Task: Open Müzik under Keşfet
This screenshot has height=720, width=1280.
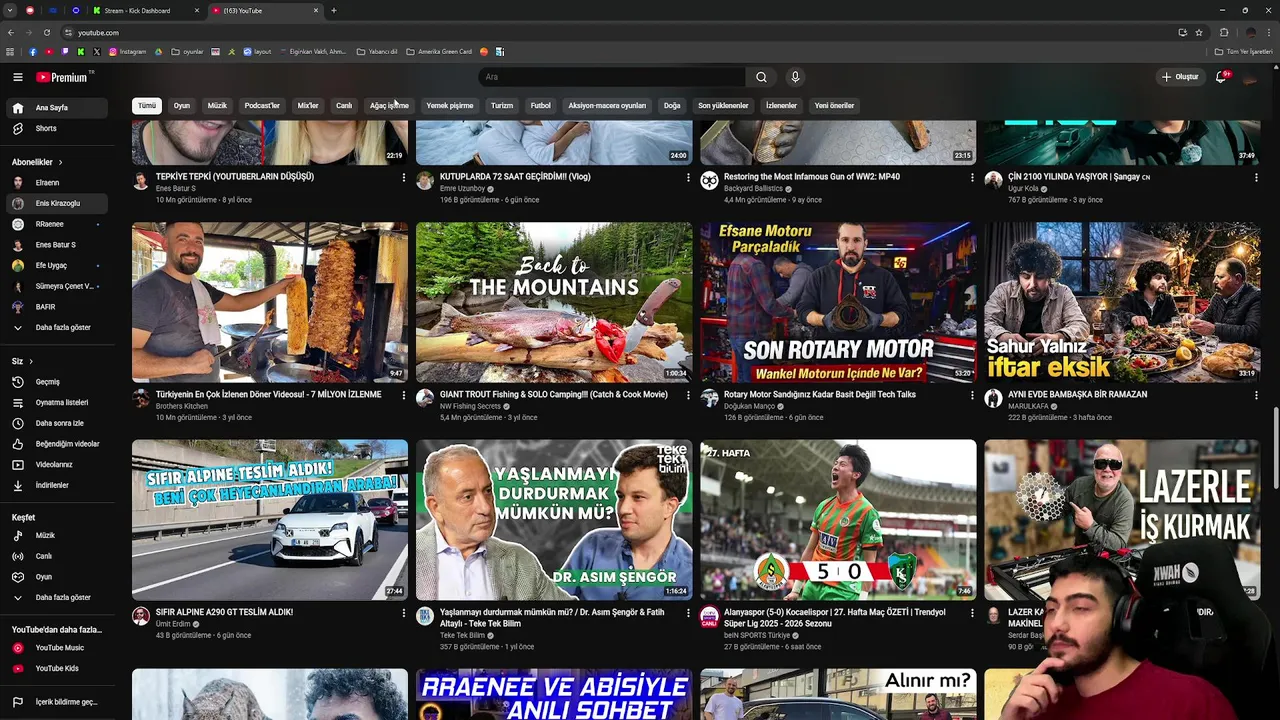Action: pyautogui.click(x=58, y=536)
